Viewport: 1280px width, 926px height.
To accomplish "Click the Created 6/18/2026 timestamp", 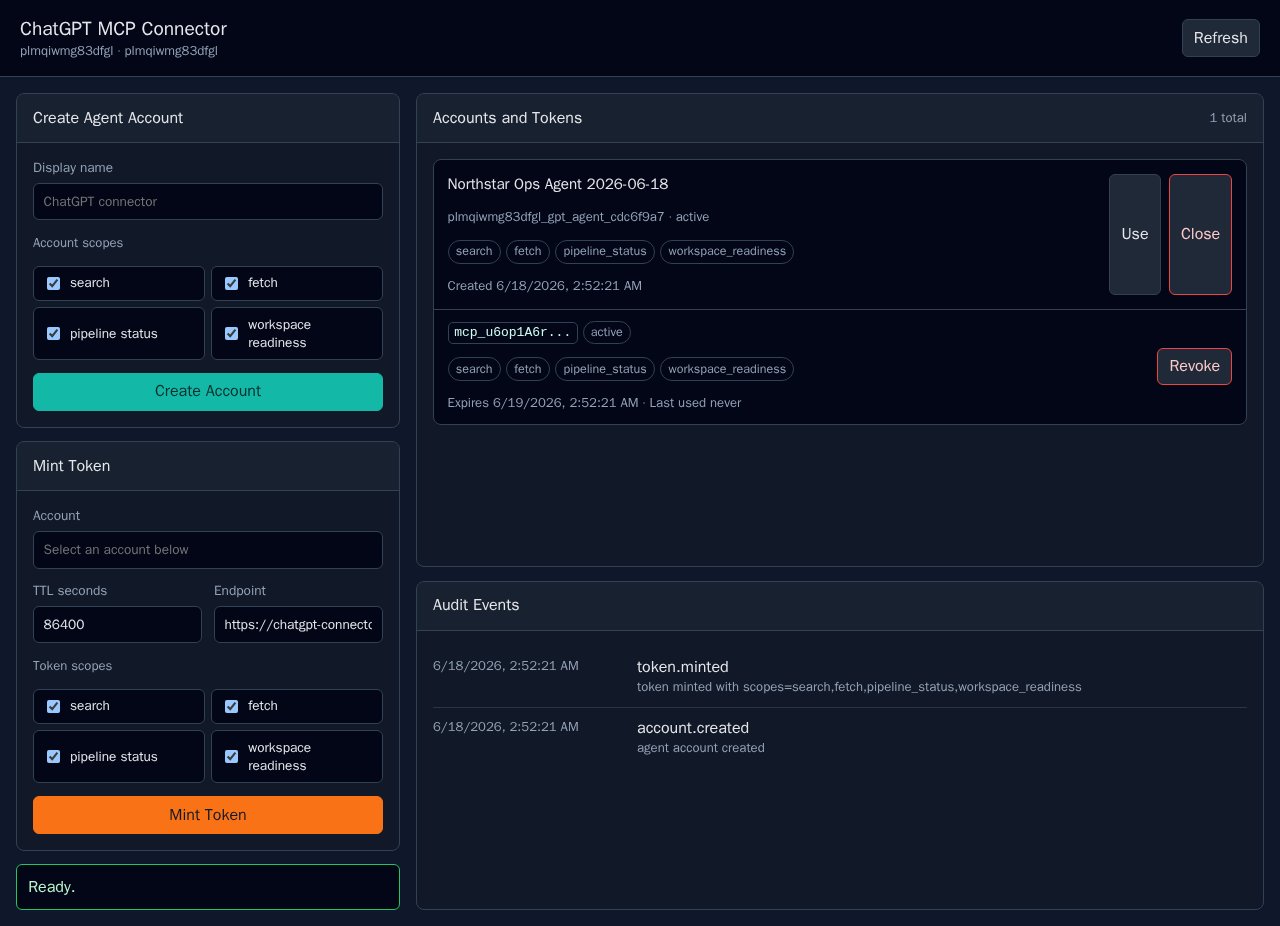I will (545, 286).
